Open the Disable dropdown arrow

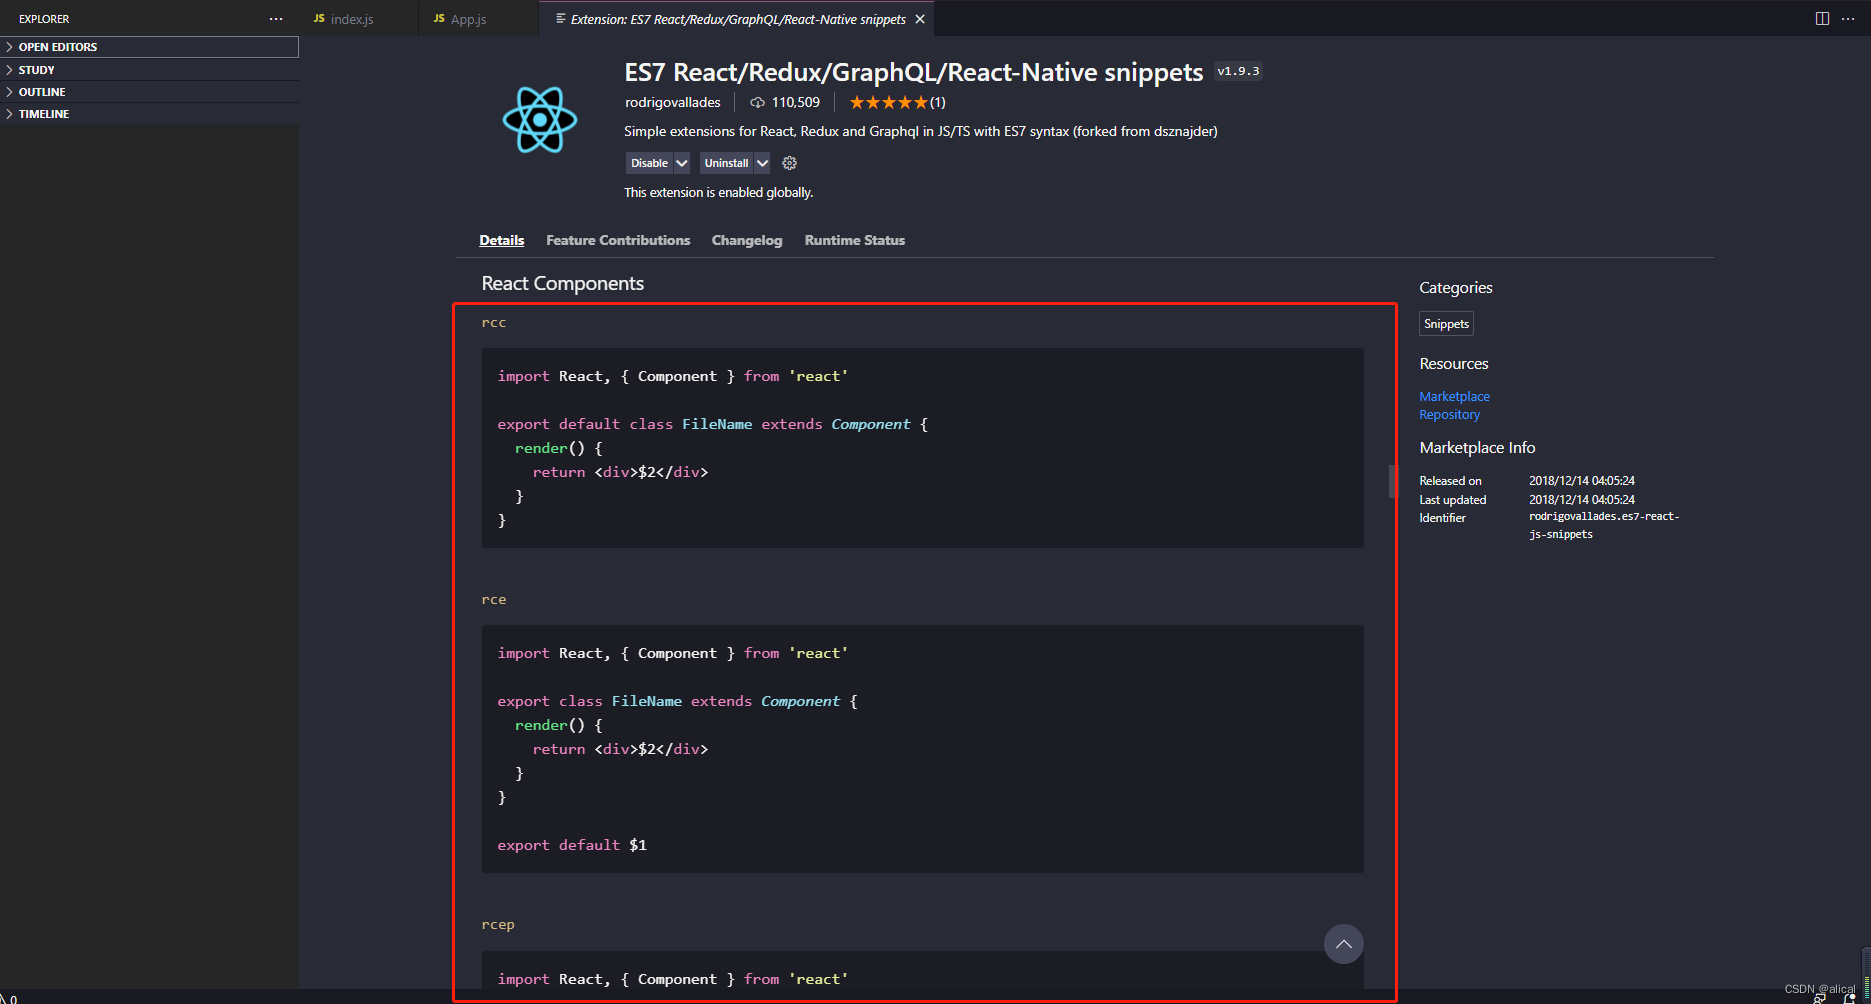click(682, 163)
